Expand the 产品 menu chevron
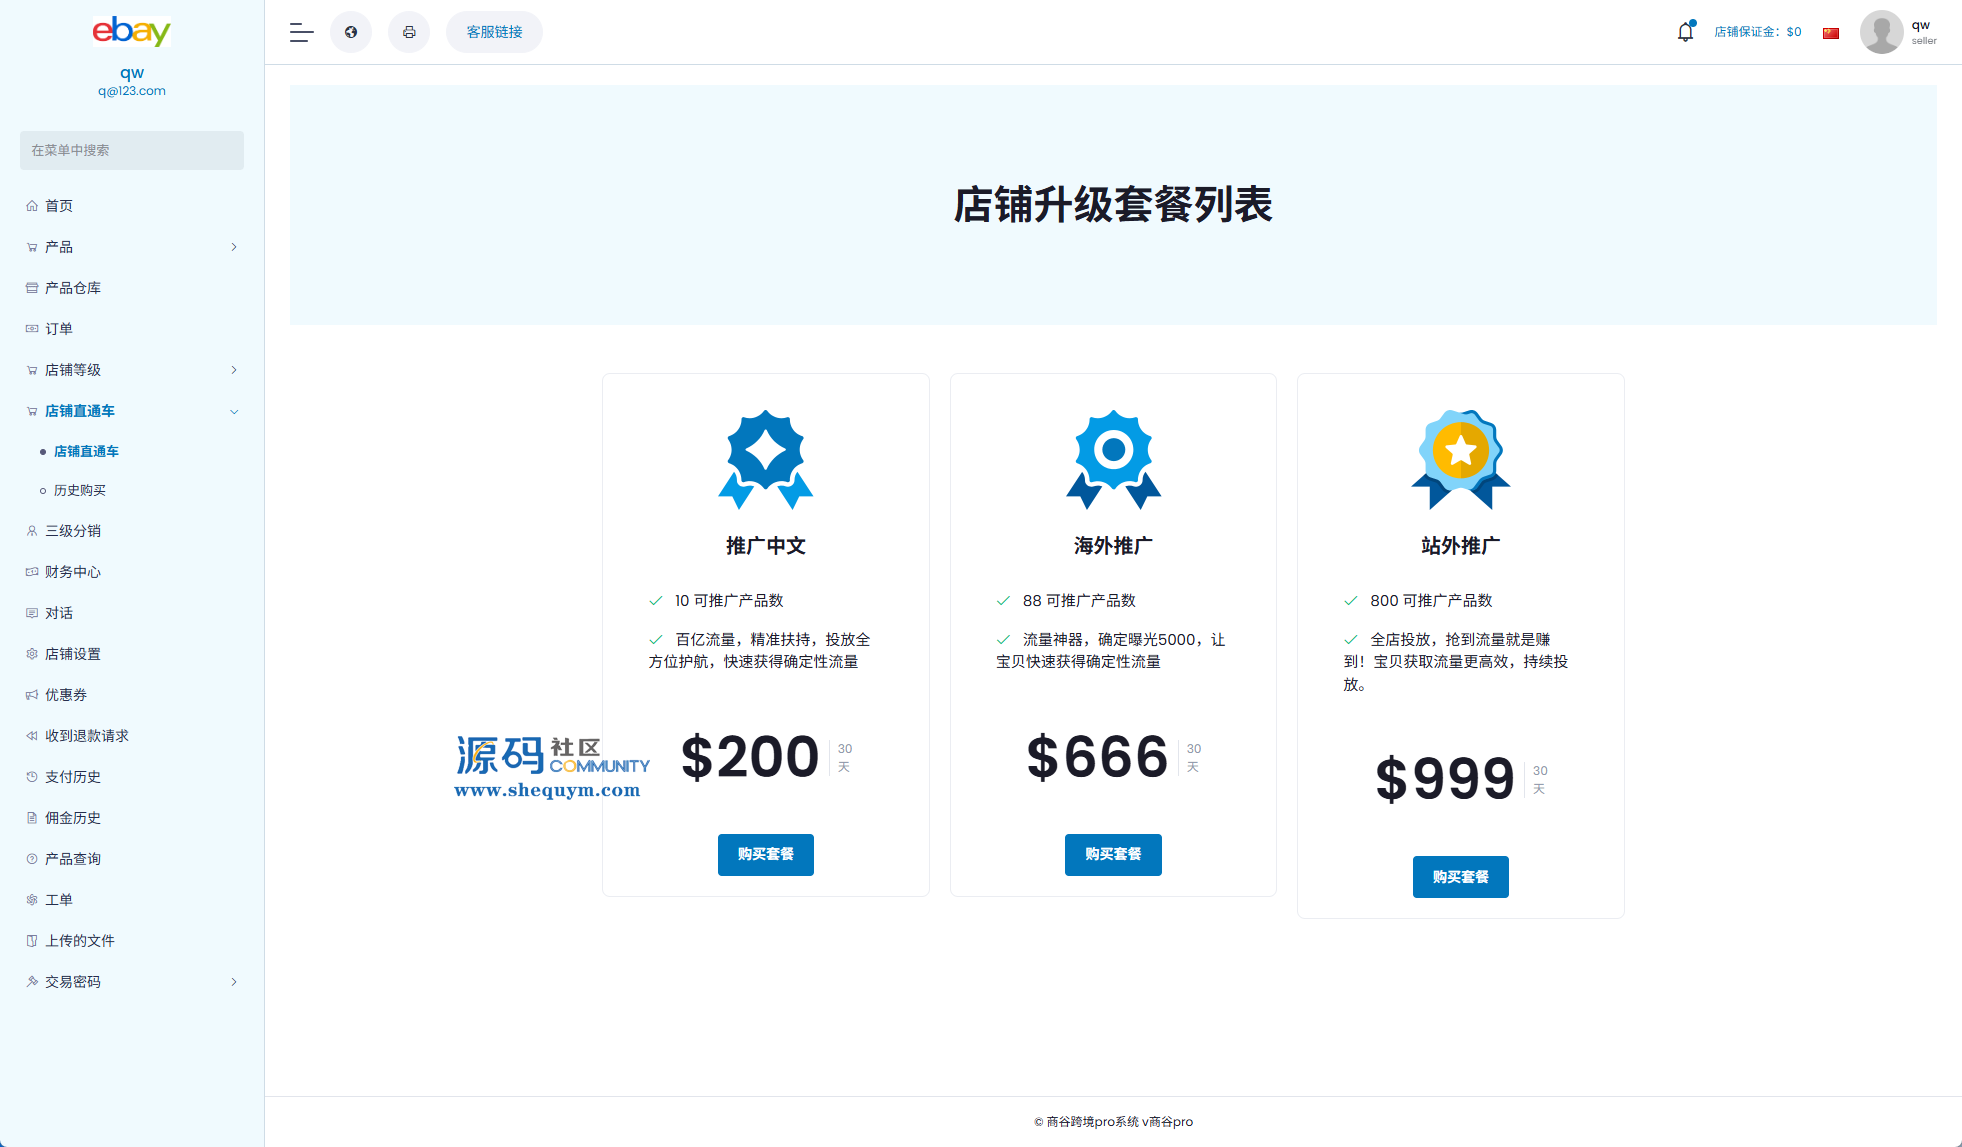 click(234, 247)
